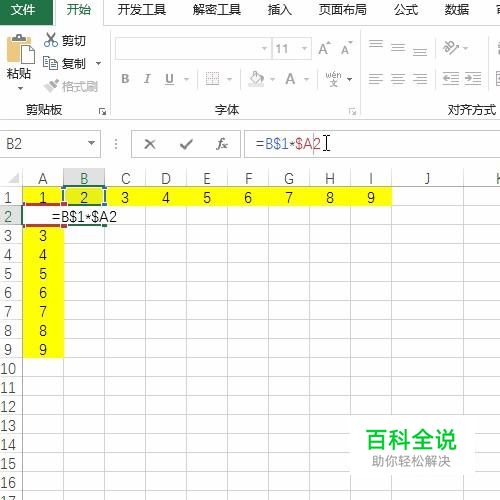Viewport: 500px width, 500px height.
Task: Expand the Orientation dropdown arrow
Action: click(x=466, y=48)
